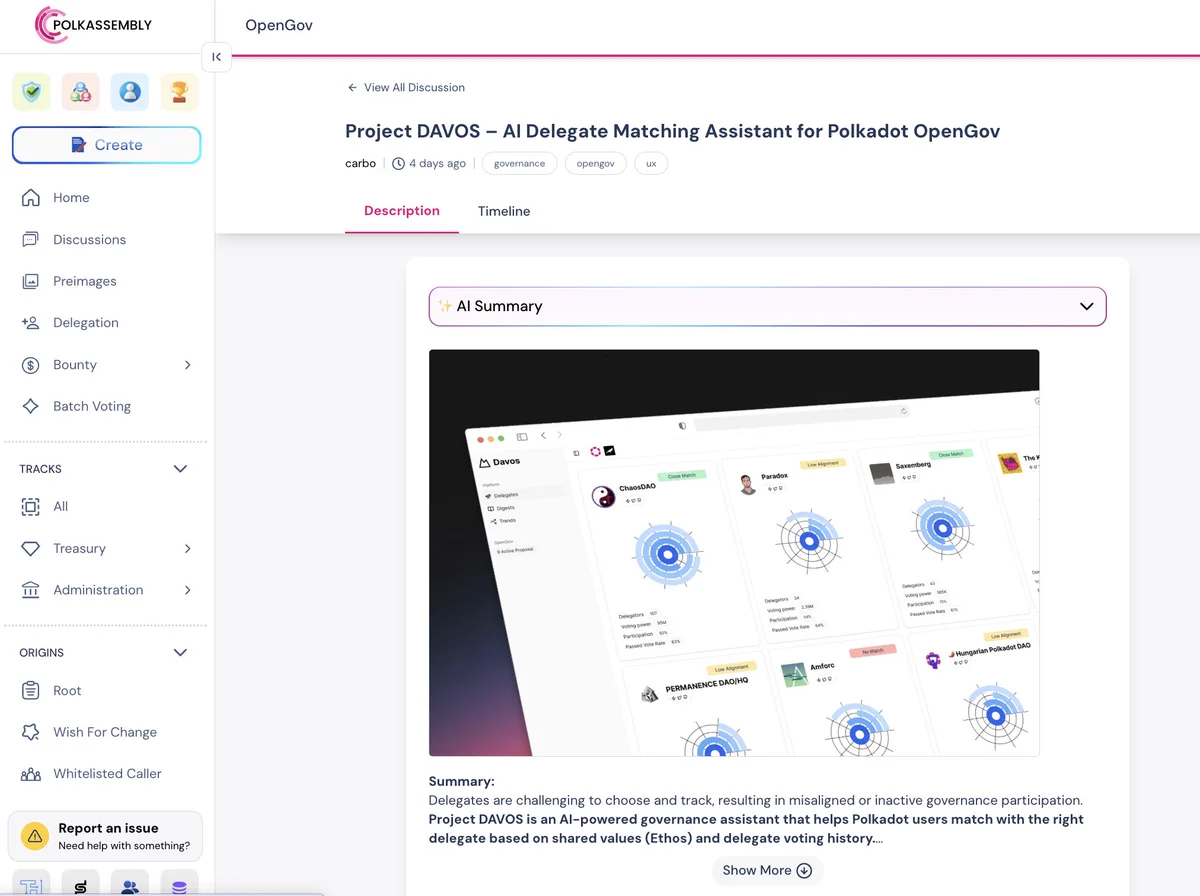Click the All tracks square grid icon

[31, 507]
